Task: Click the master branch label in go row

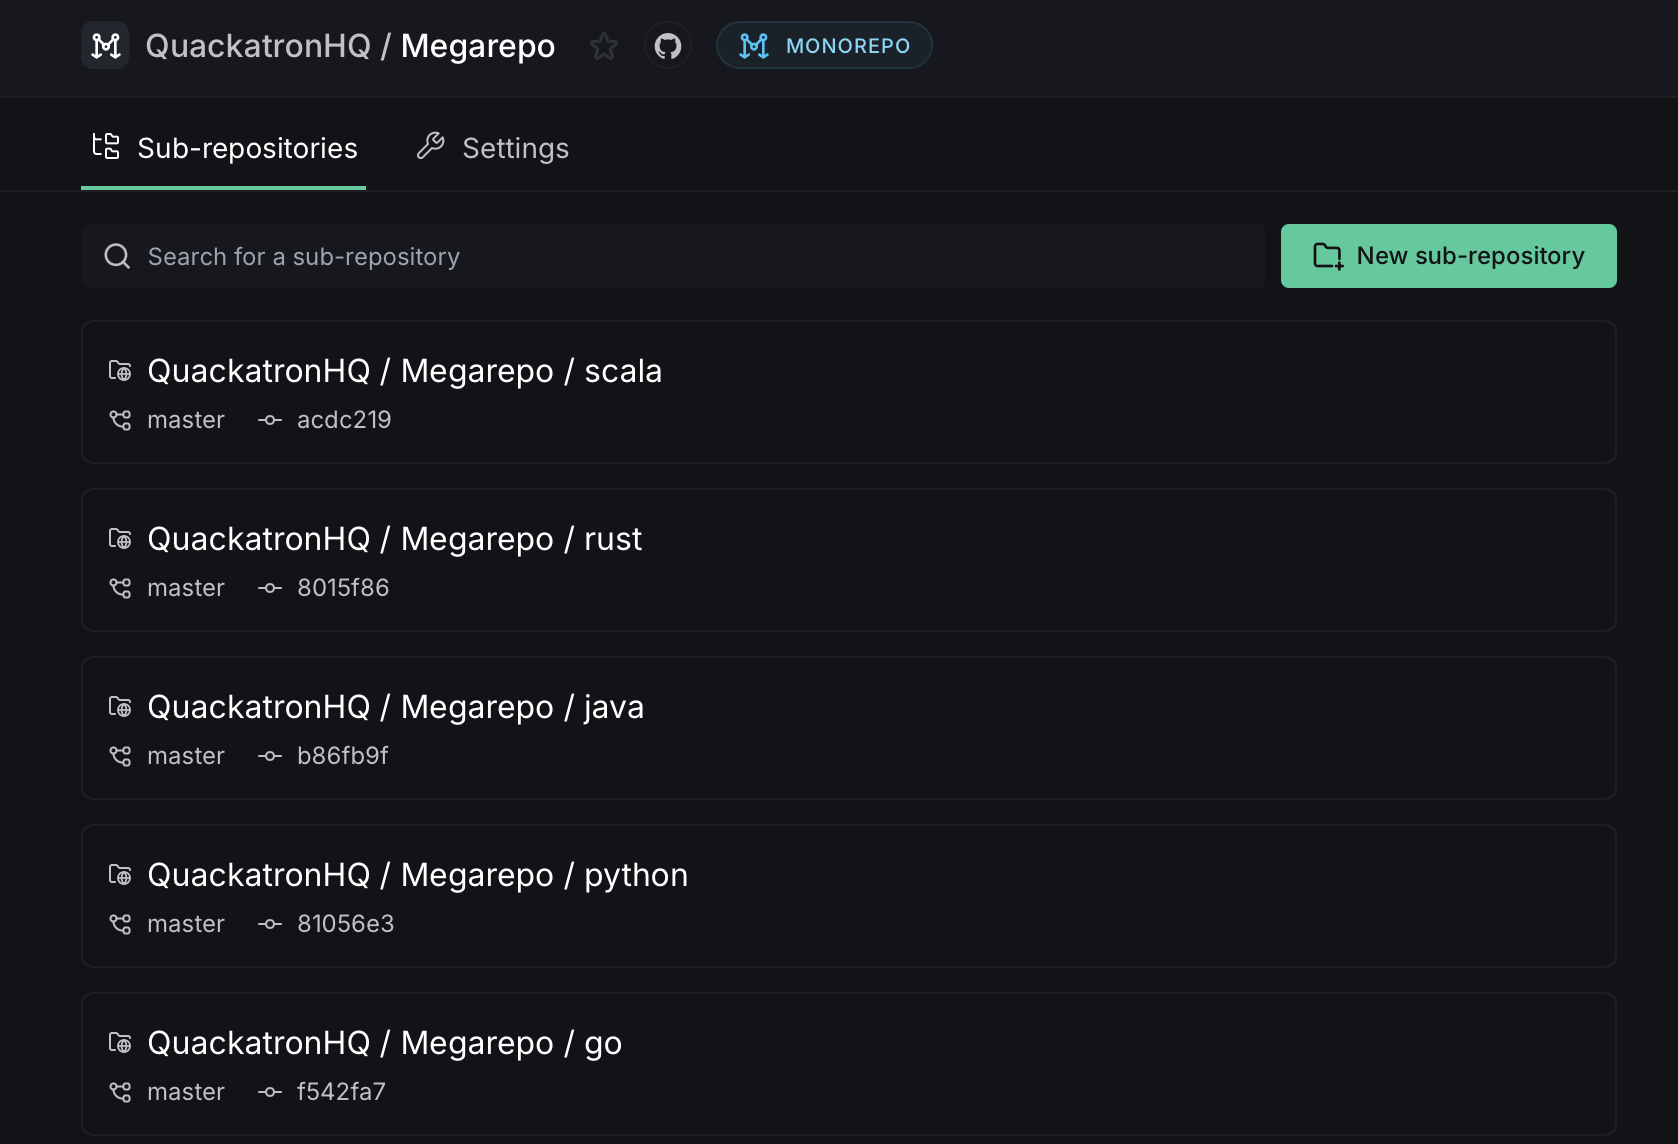Action: (x=186, y=1092)
